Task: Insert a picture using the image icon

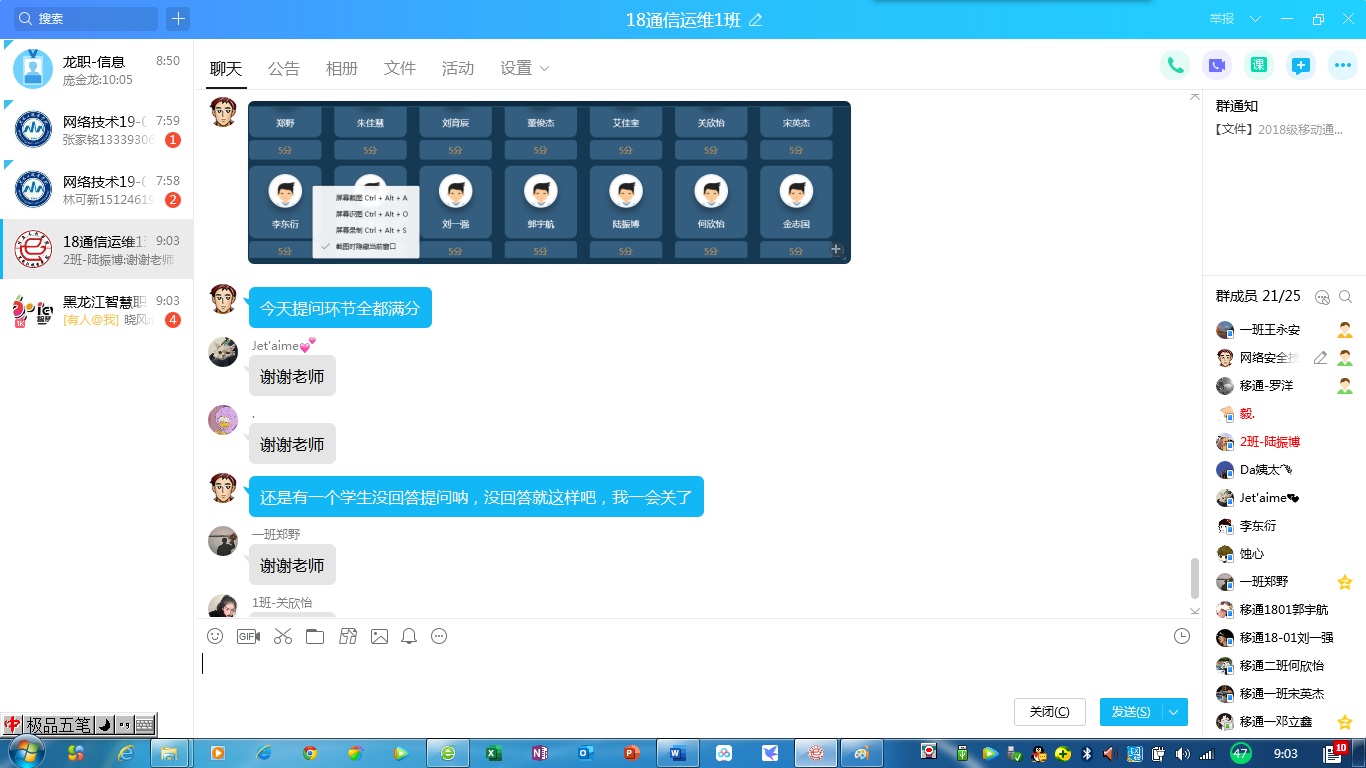Action: pyautogui.click(x=379, y=636)
